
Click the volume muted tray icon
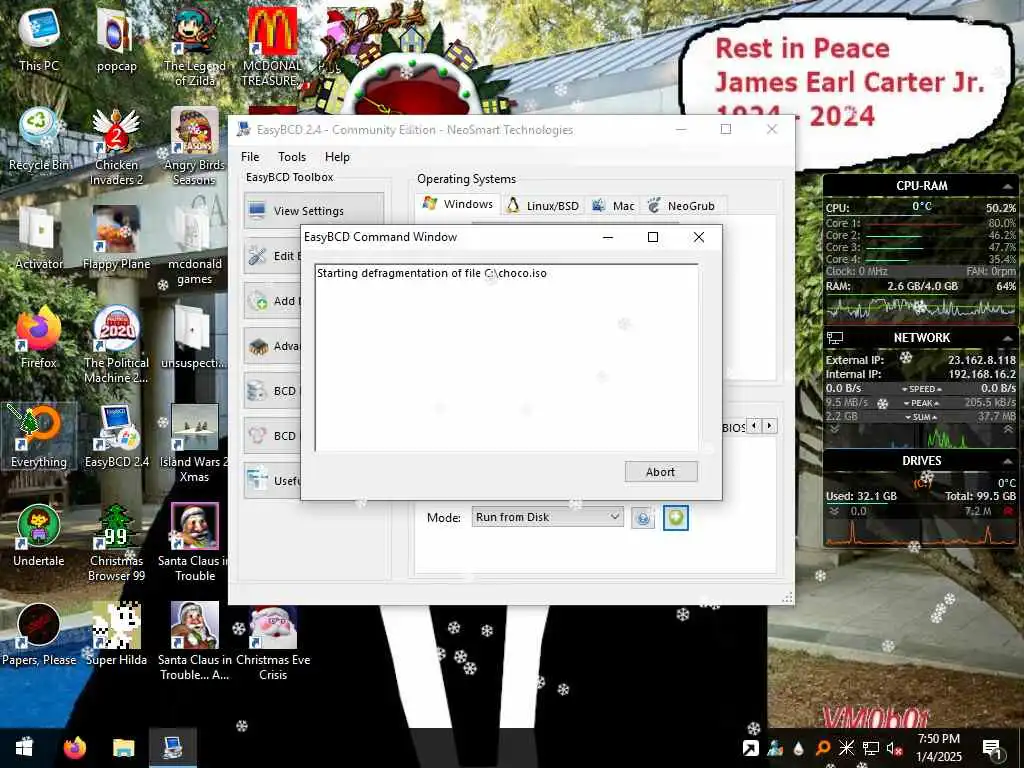pos(894,748)
